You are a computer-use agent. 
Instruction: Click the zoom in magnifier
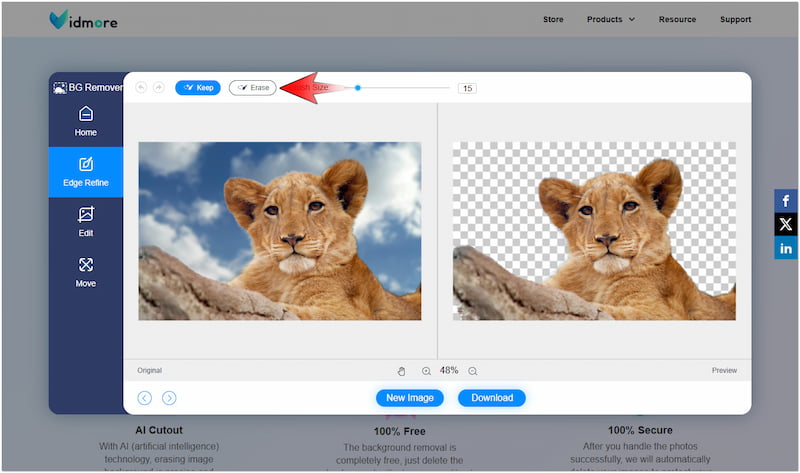[427, 371]
